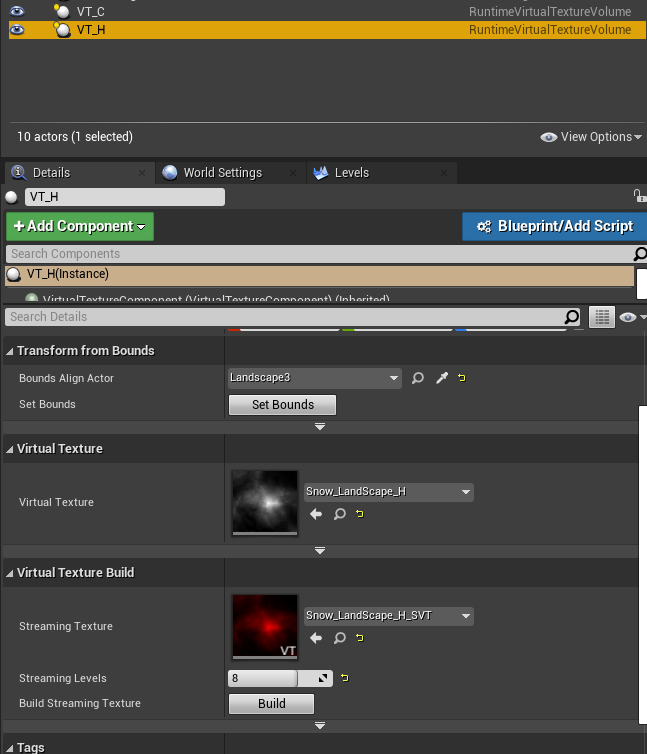
Task: Open the property matrix grid view icon
Action: (601, 317)
